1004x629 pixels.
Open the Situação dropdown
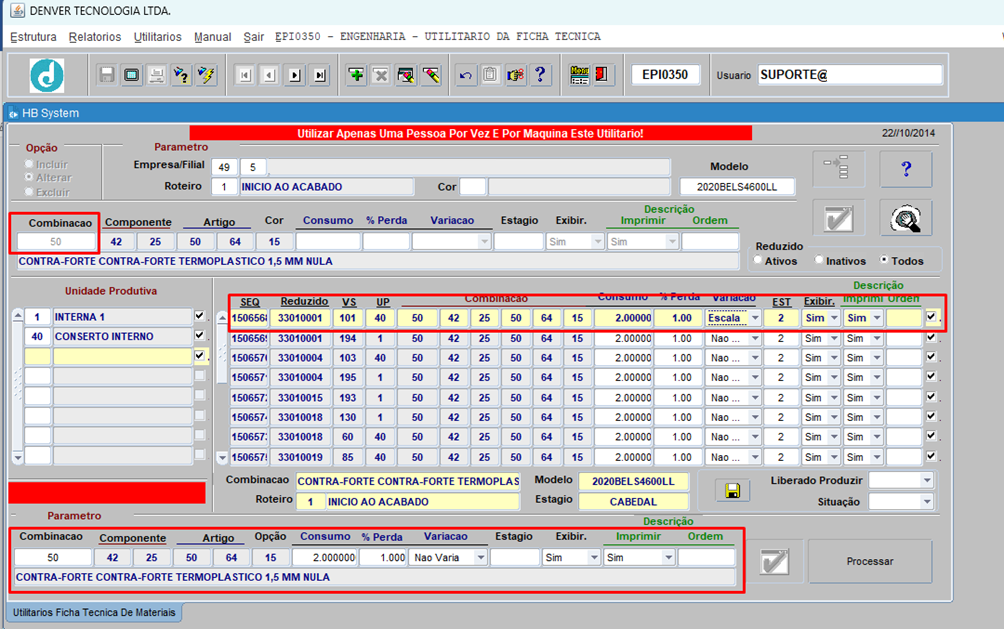pos(927,502)
